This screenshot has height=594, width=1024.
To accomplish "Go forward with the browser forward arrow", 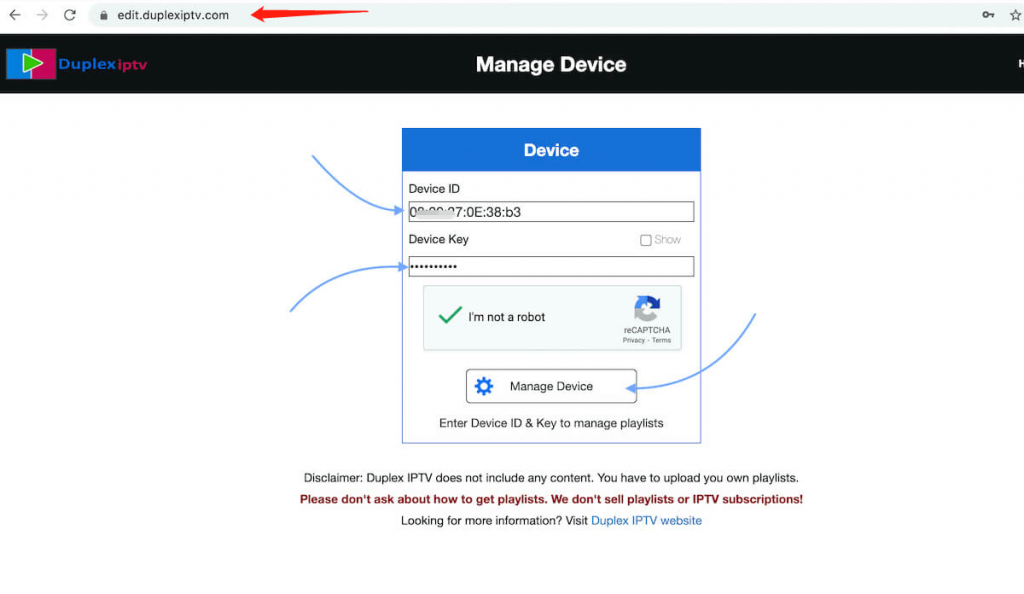I will click(42, 14).
